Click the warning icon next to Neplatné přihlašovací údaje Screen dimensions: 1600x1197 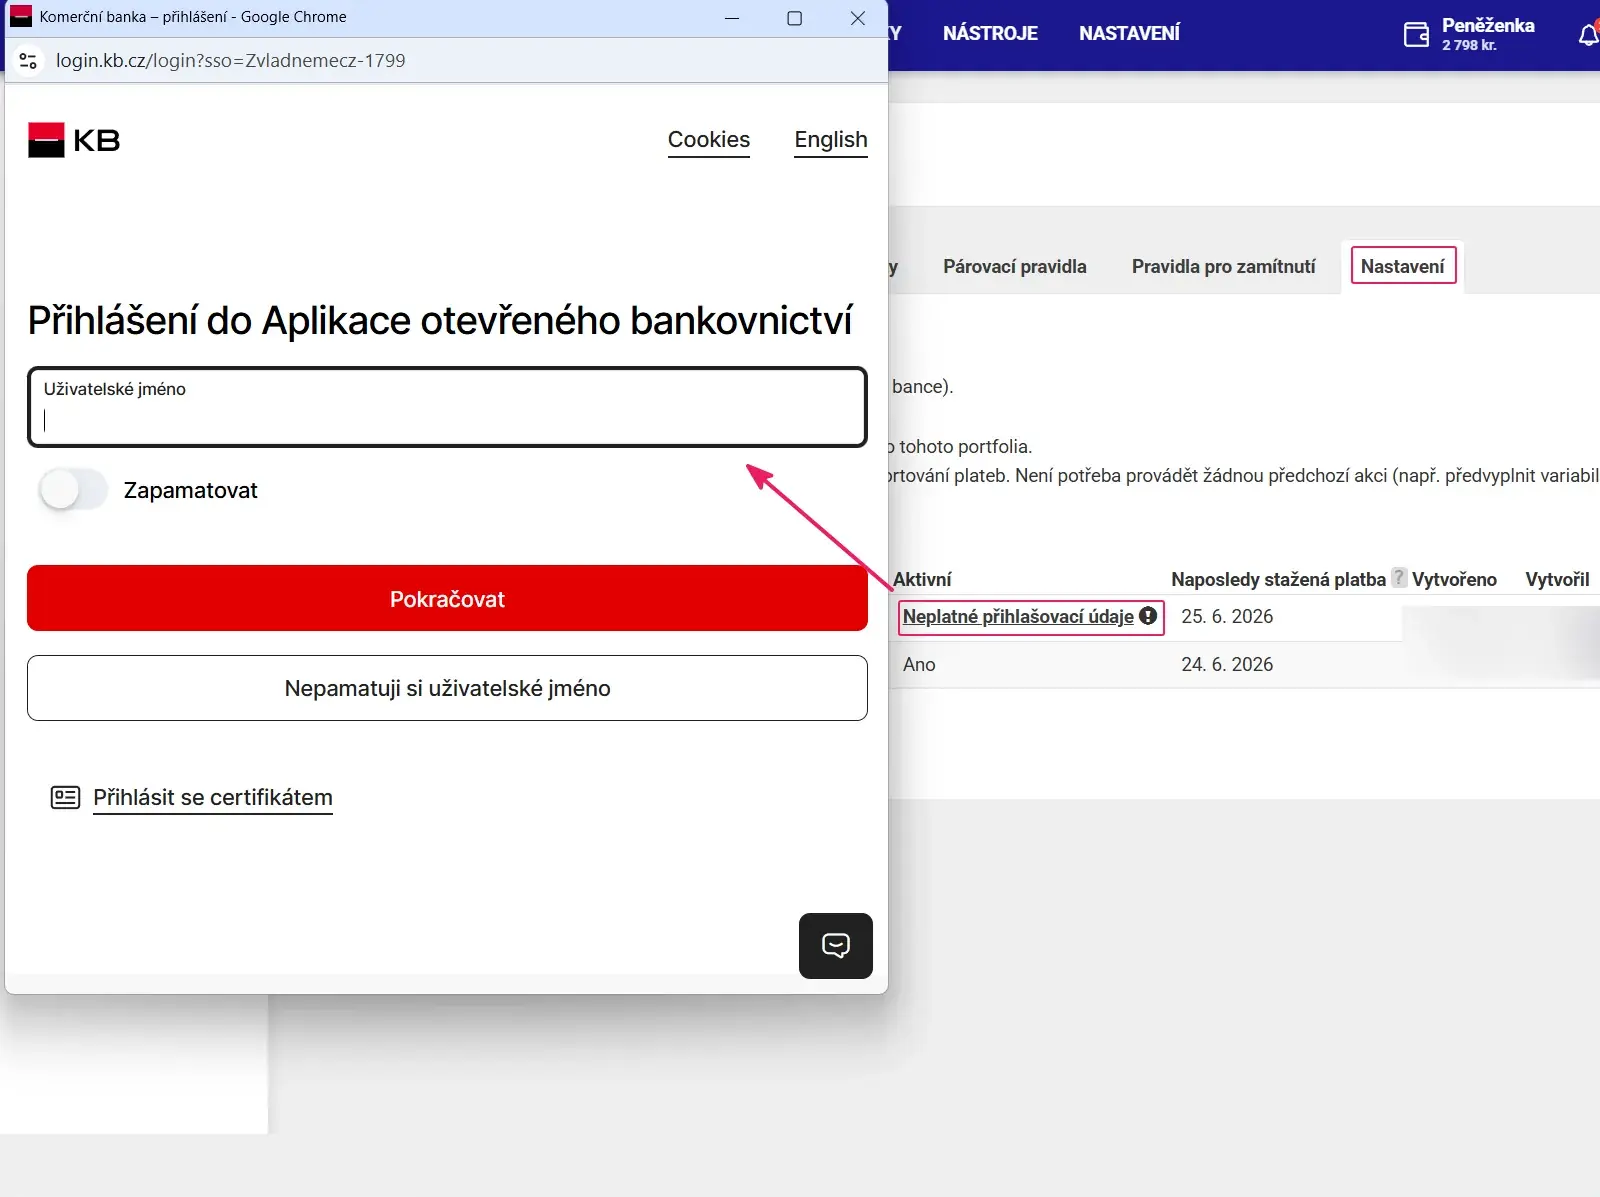[1148, 616]
